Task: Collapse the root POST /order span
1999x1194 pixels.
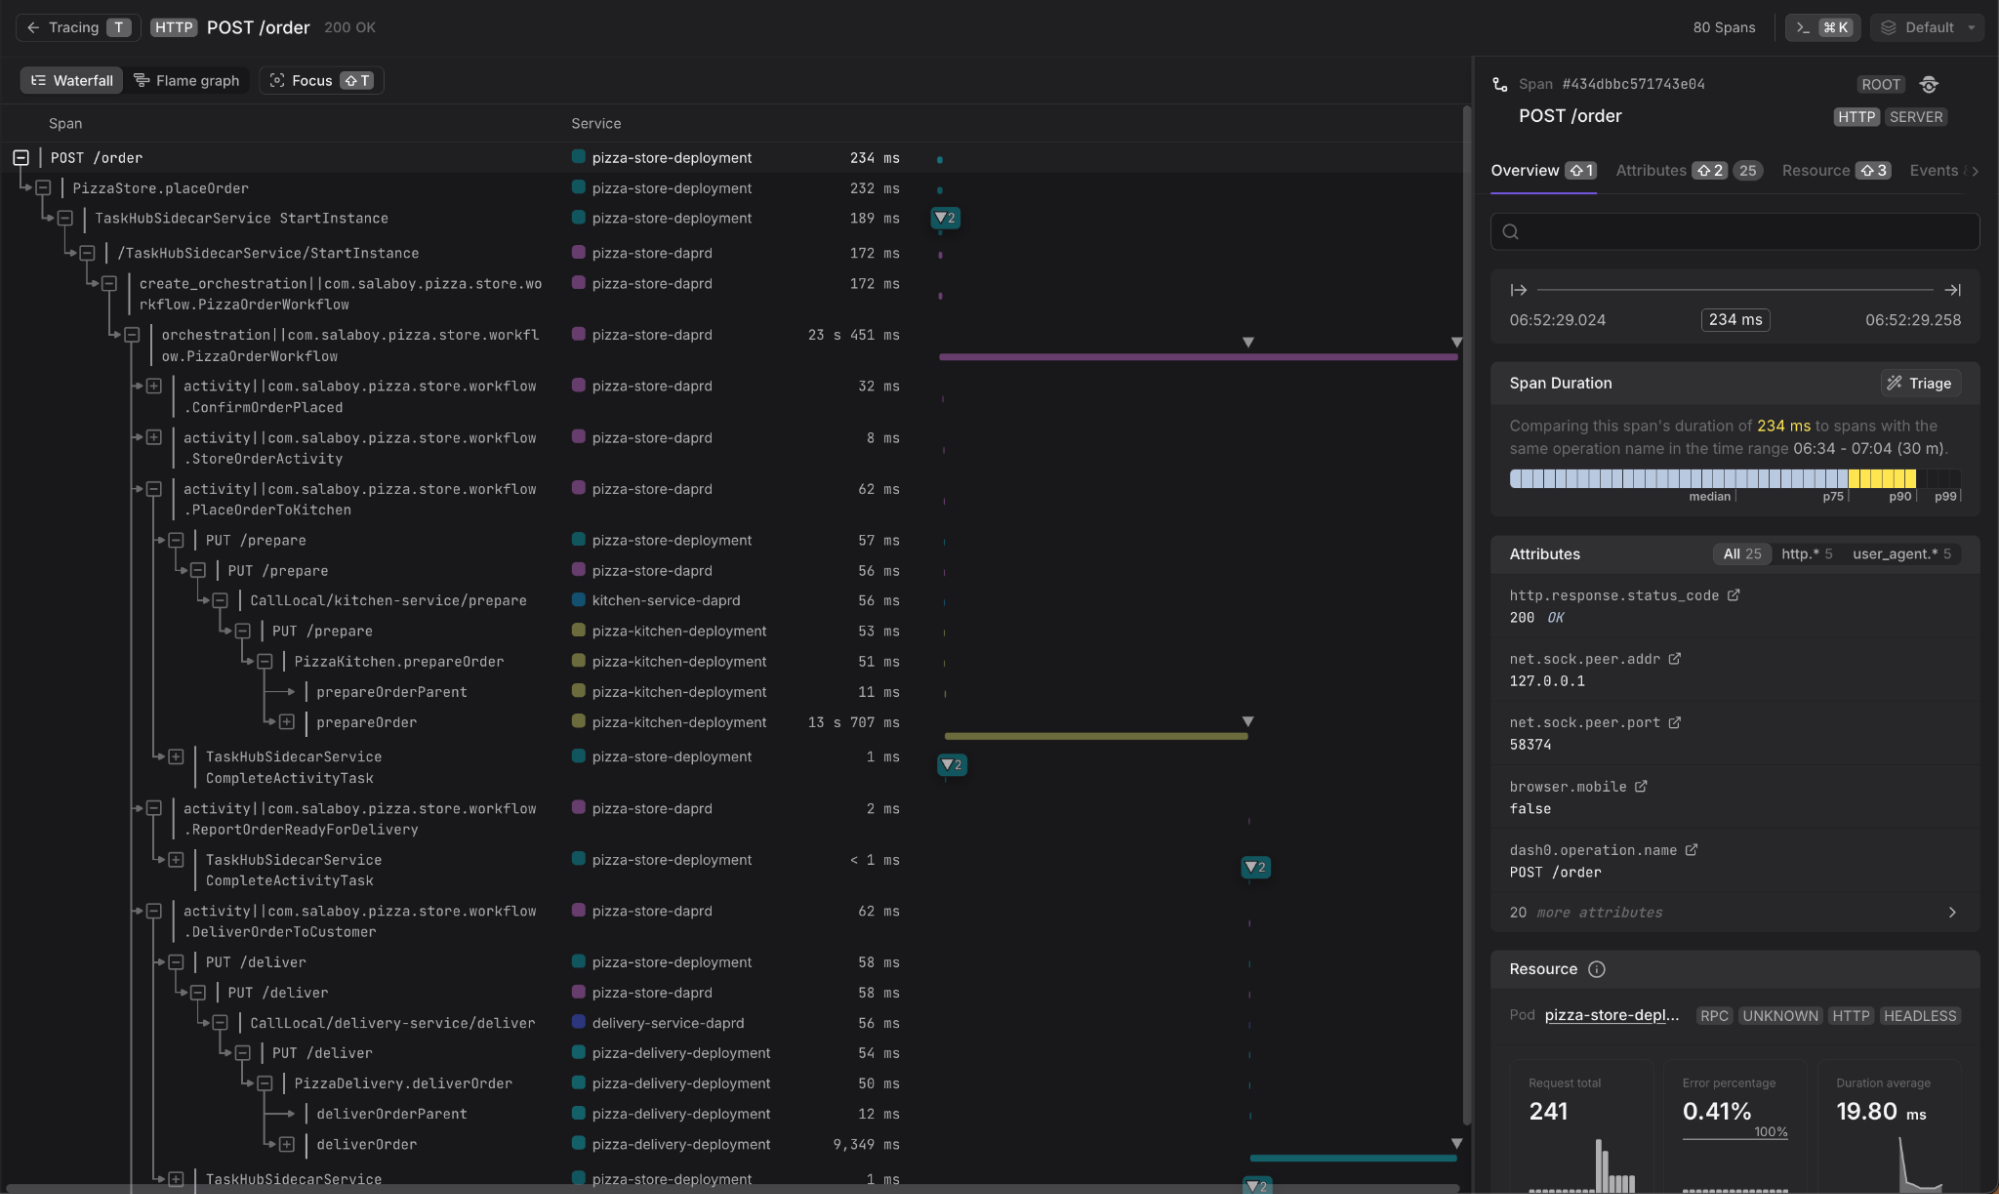Action: 21,157
